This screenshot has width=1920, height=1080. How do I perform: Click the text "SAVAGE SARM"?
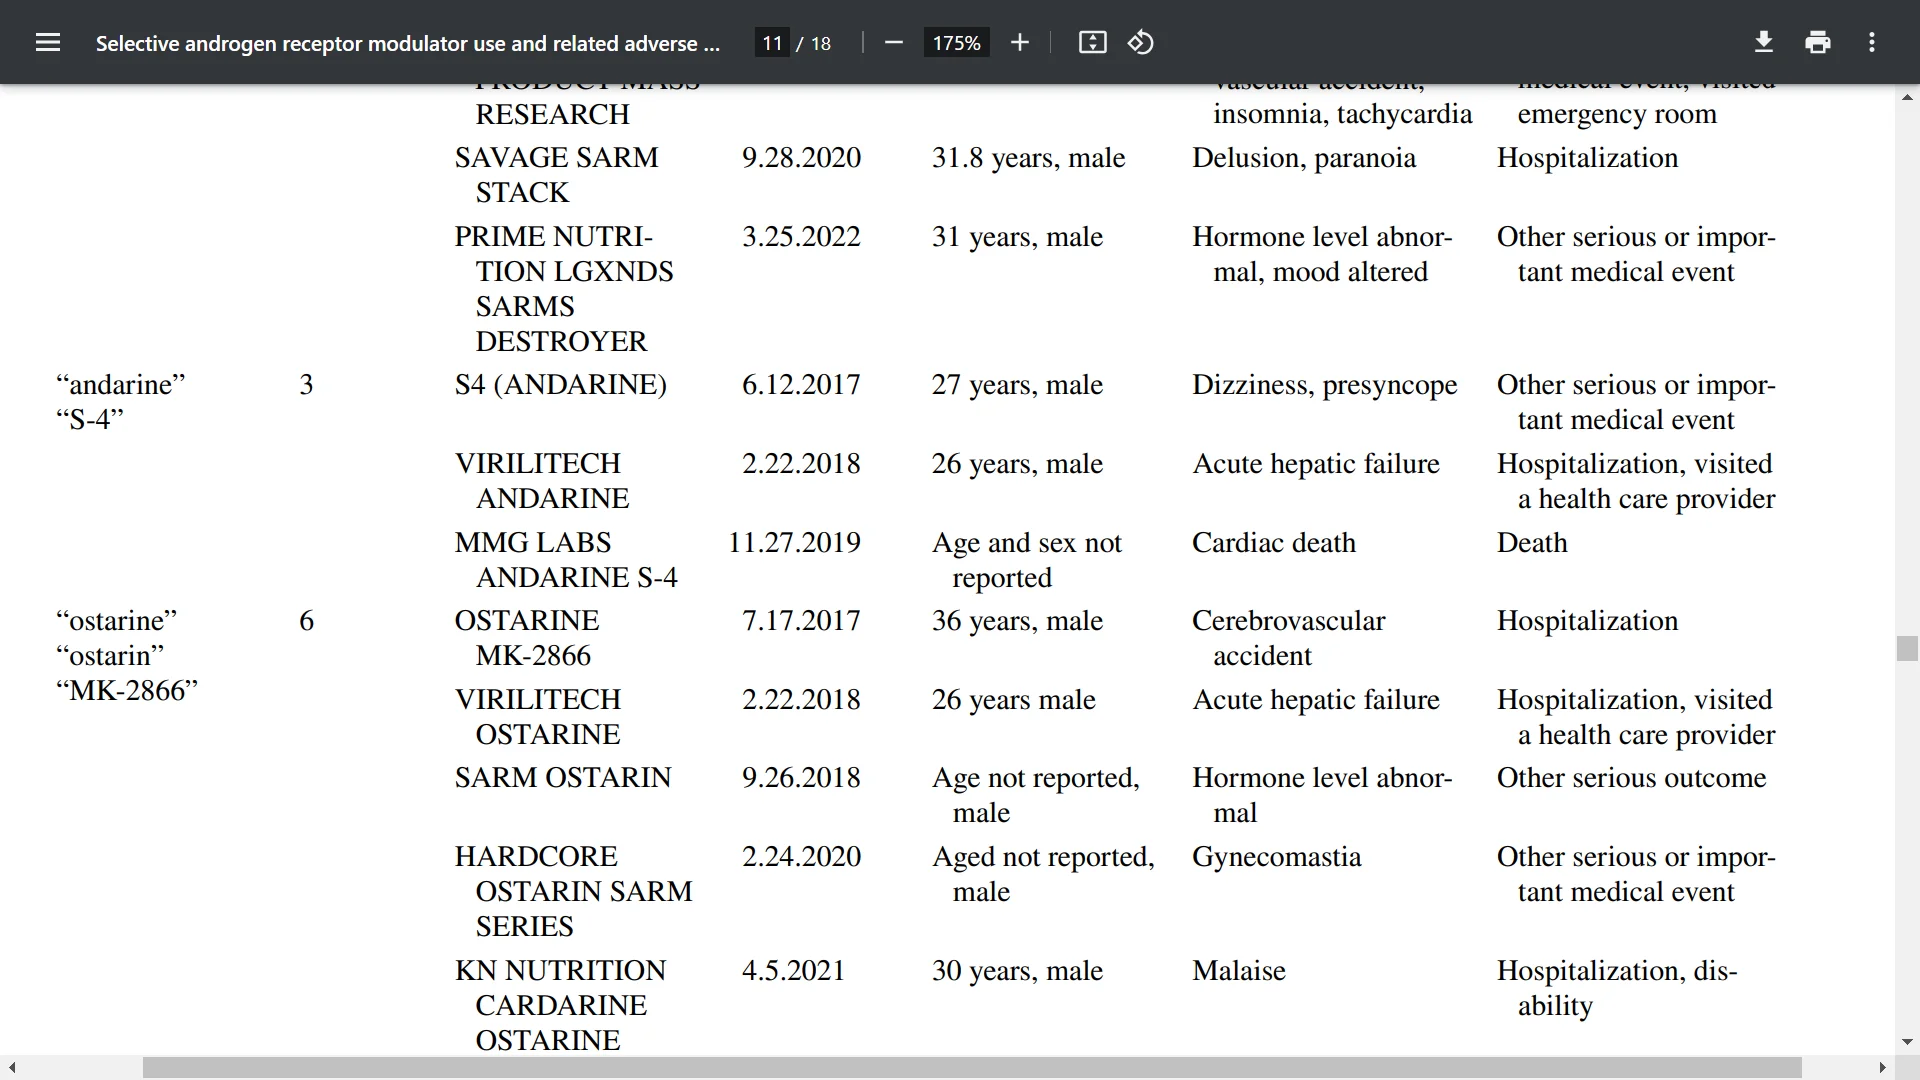(x=556, y=158)
